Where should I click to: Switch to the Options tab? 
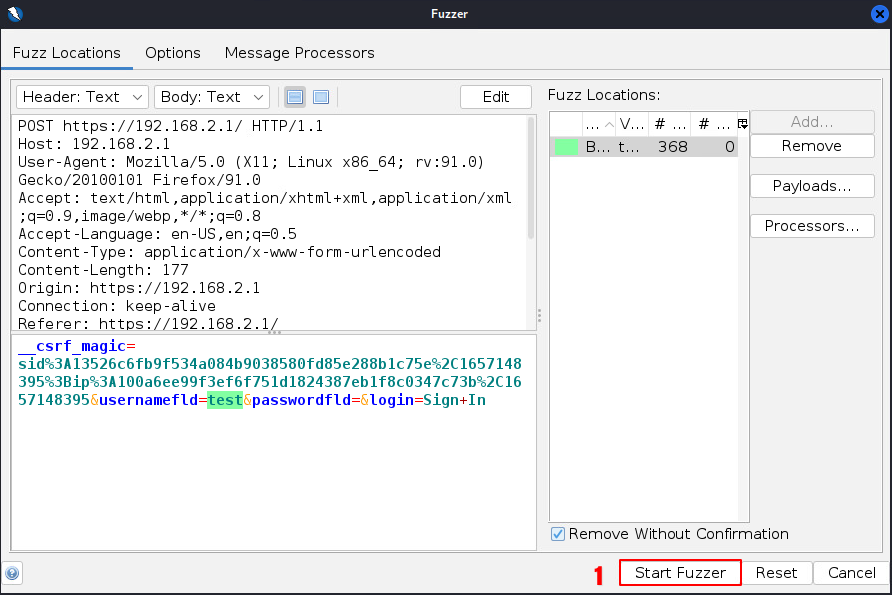coord(173,53)
